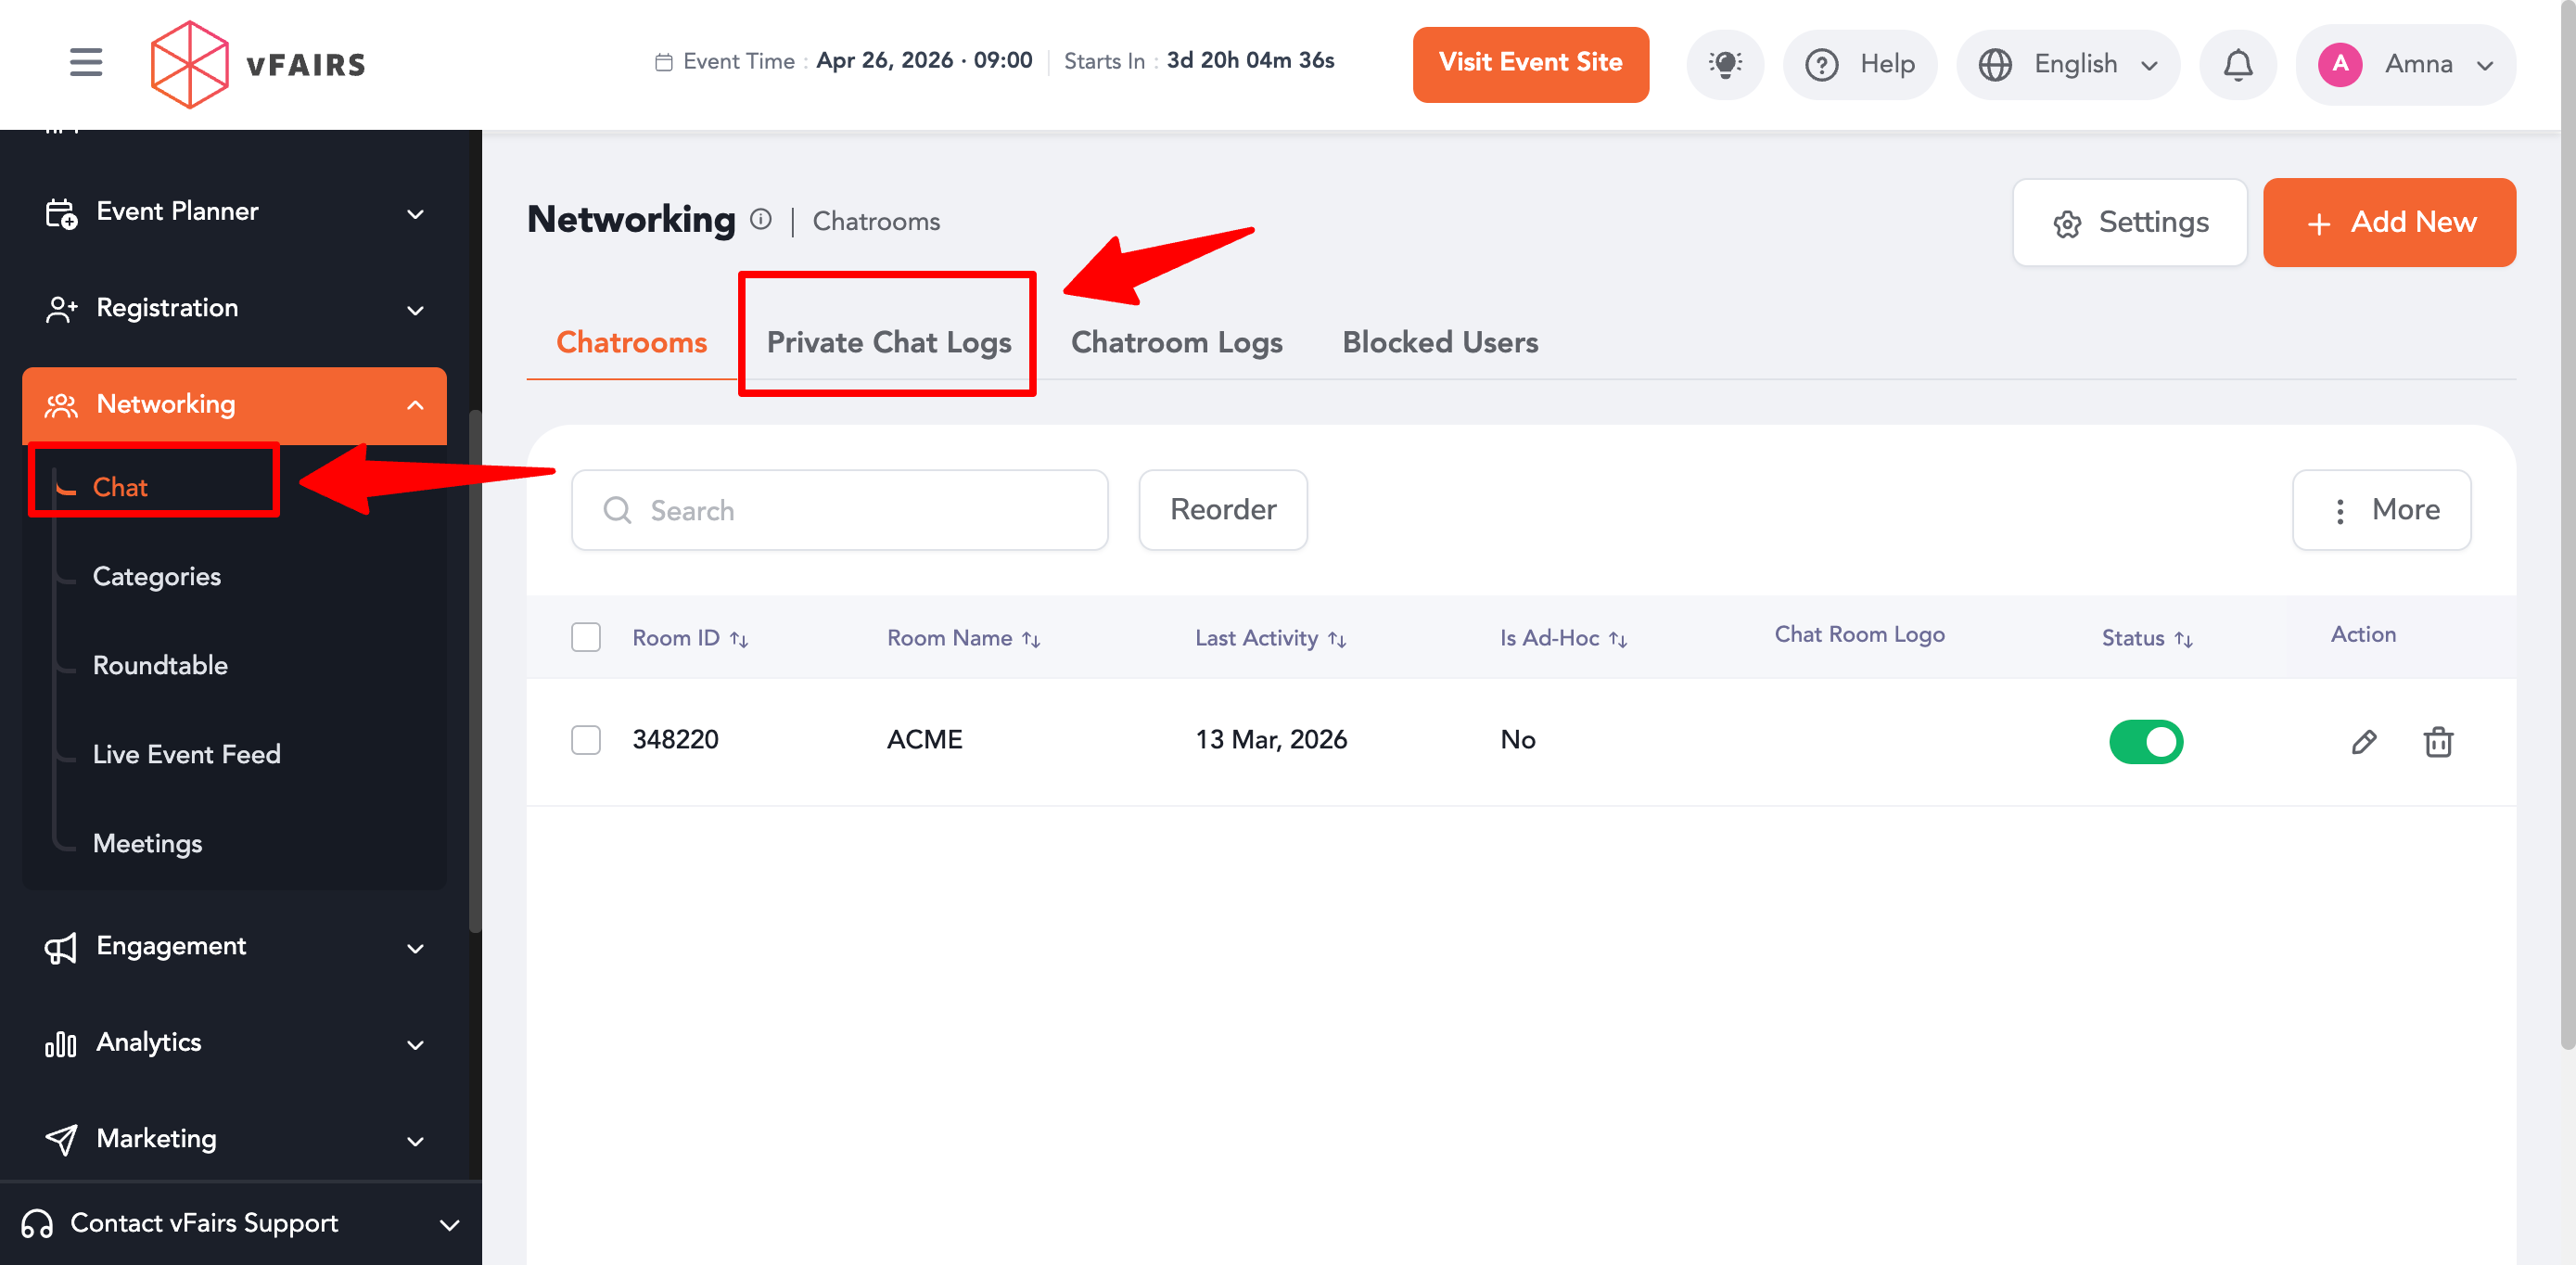The width and height of the screenshot is (2576, 1265).
Task: Open the English language dropdown
Action: (2068, 65)
